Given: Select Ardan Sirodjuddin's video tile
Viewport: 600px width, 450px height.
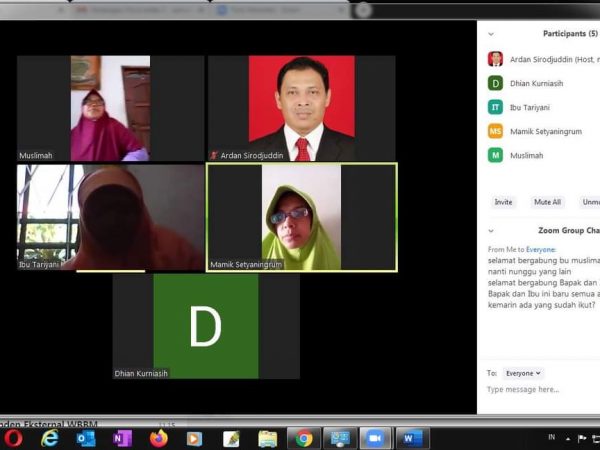Looking at the screenshot, I should tap(301, 108).
